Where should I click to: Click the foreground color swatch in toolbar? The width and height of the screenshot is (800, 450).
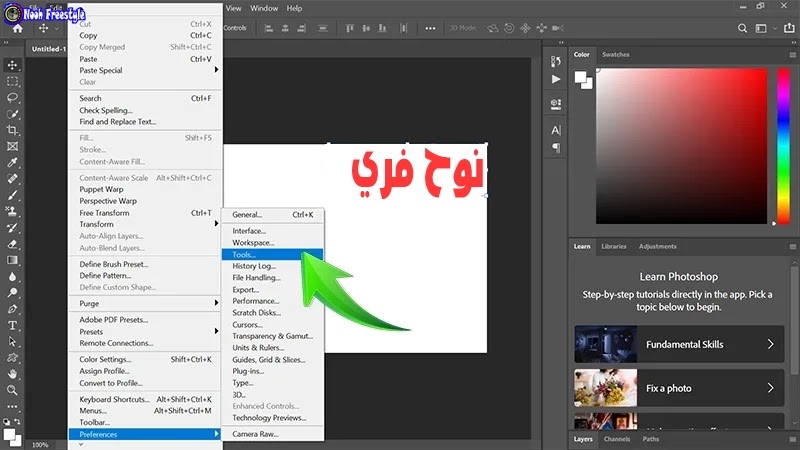[9, 435]
